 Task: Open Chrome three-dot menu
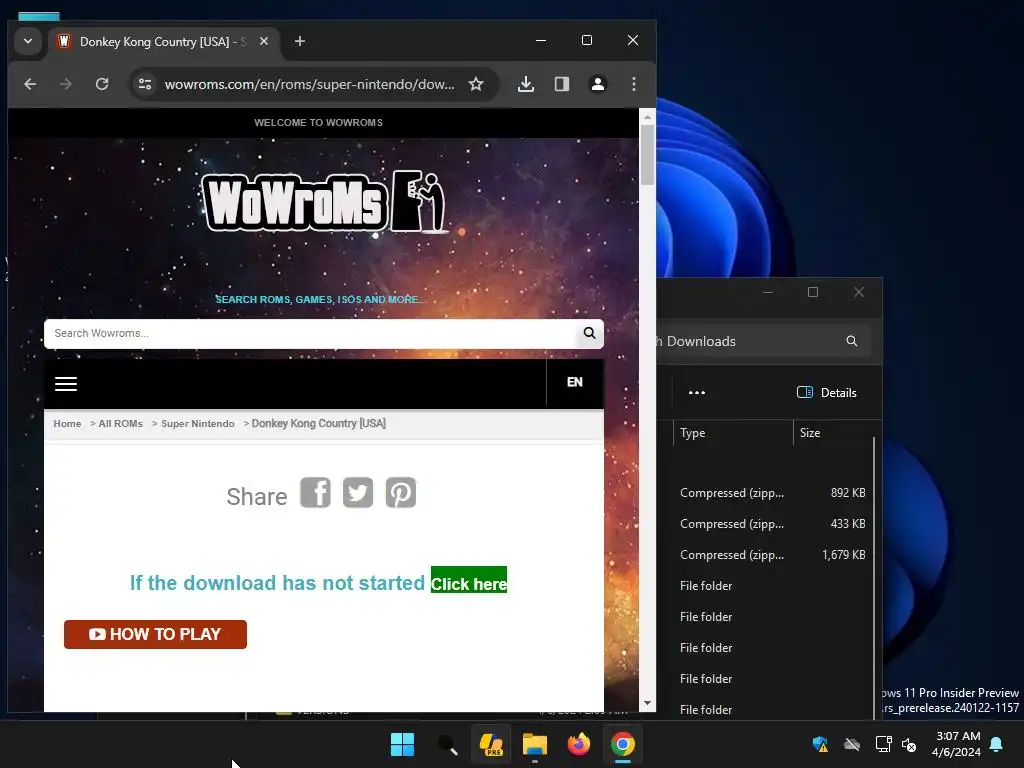pos(633,84)
